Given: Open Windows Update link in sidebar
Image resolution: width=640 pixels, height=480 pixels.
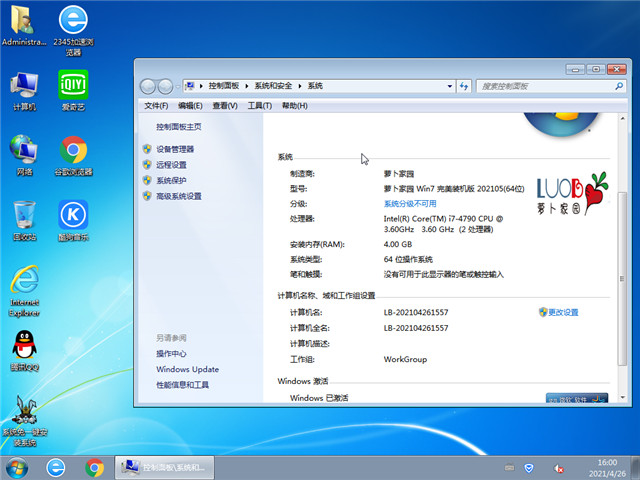Looking at the screenshot, I should (x=187, y=369).
